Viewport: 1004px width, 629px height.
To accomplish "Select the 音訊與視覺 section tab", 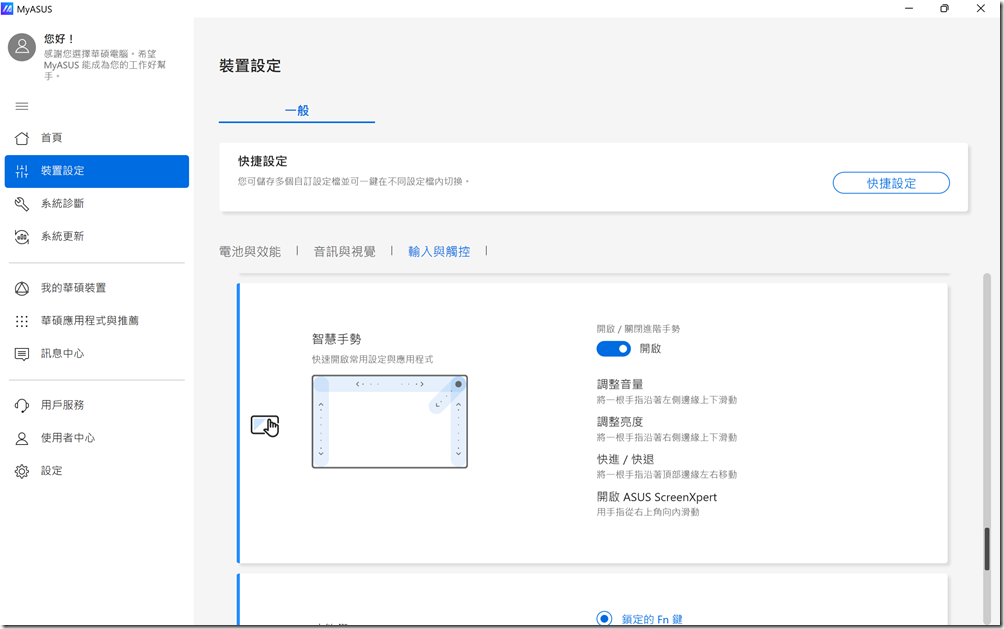I will [x=345, y=252].
